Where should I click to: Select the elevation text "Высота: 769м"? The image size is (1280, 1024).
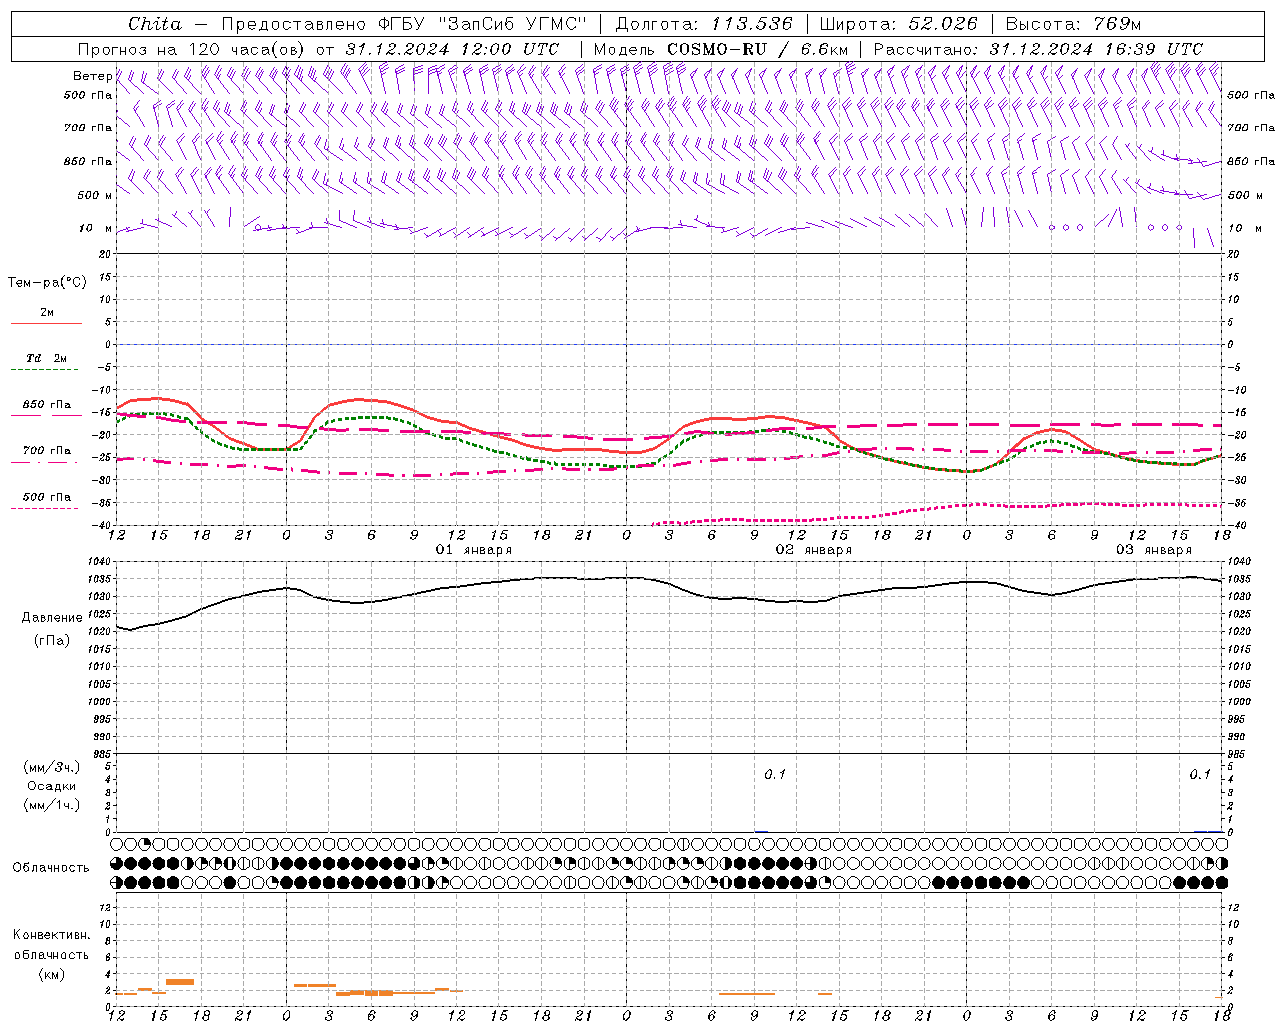point(1073,24)
